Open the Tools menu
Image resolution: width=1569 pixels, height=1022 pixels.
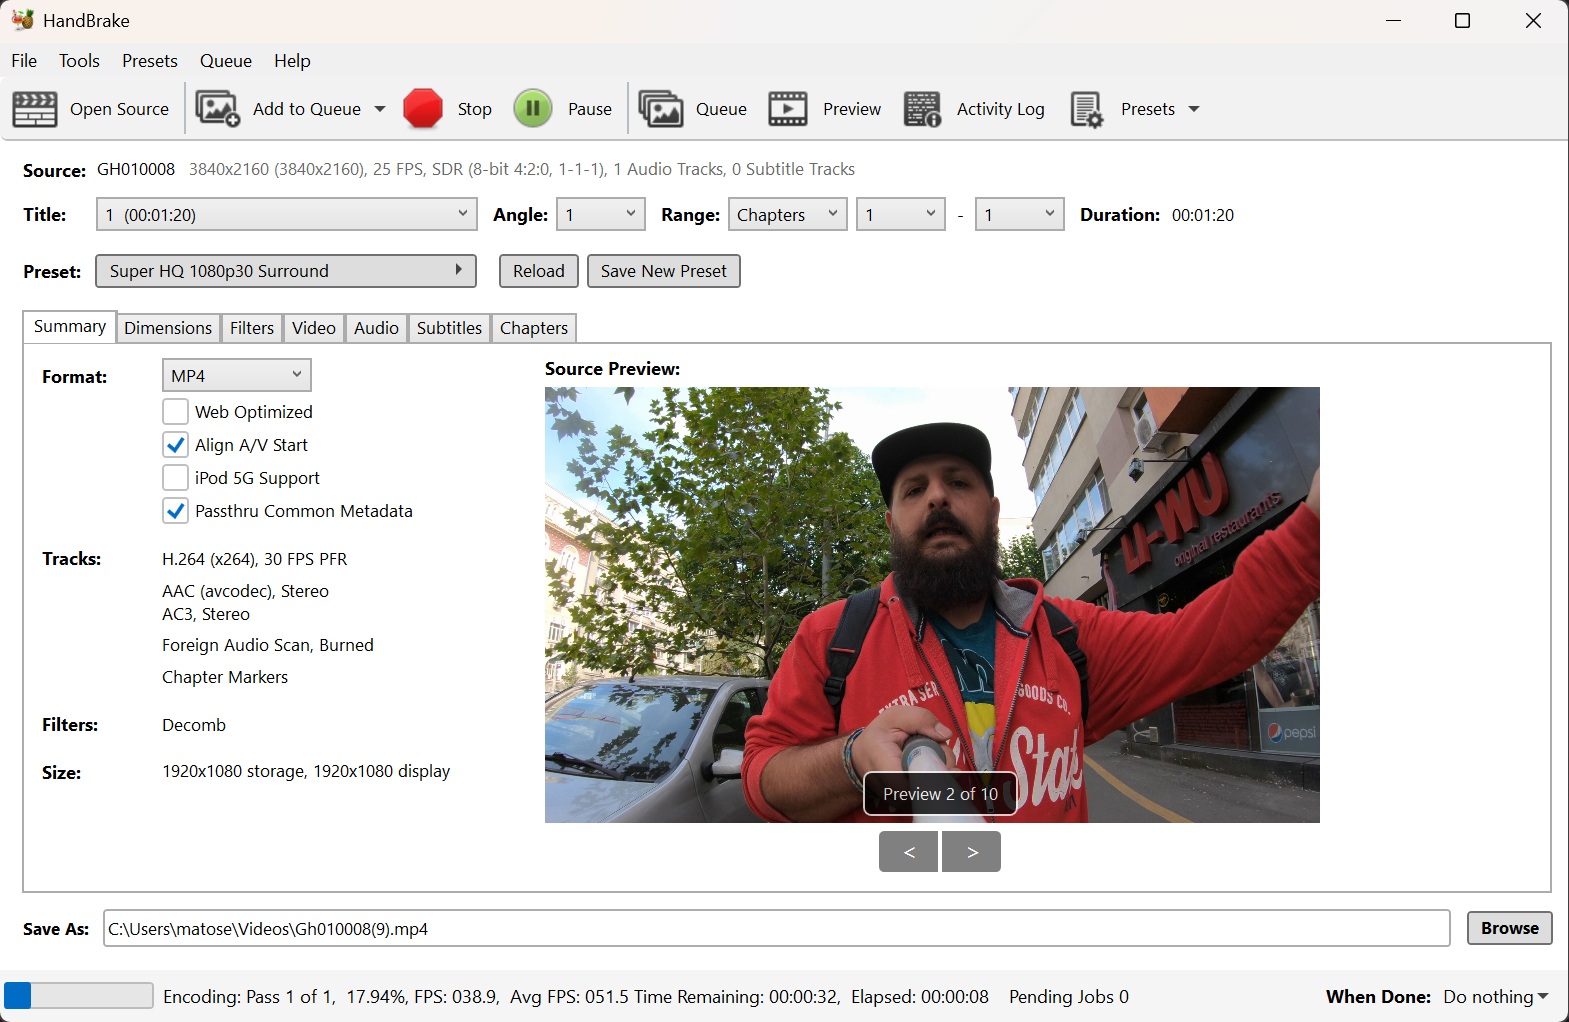79,61
